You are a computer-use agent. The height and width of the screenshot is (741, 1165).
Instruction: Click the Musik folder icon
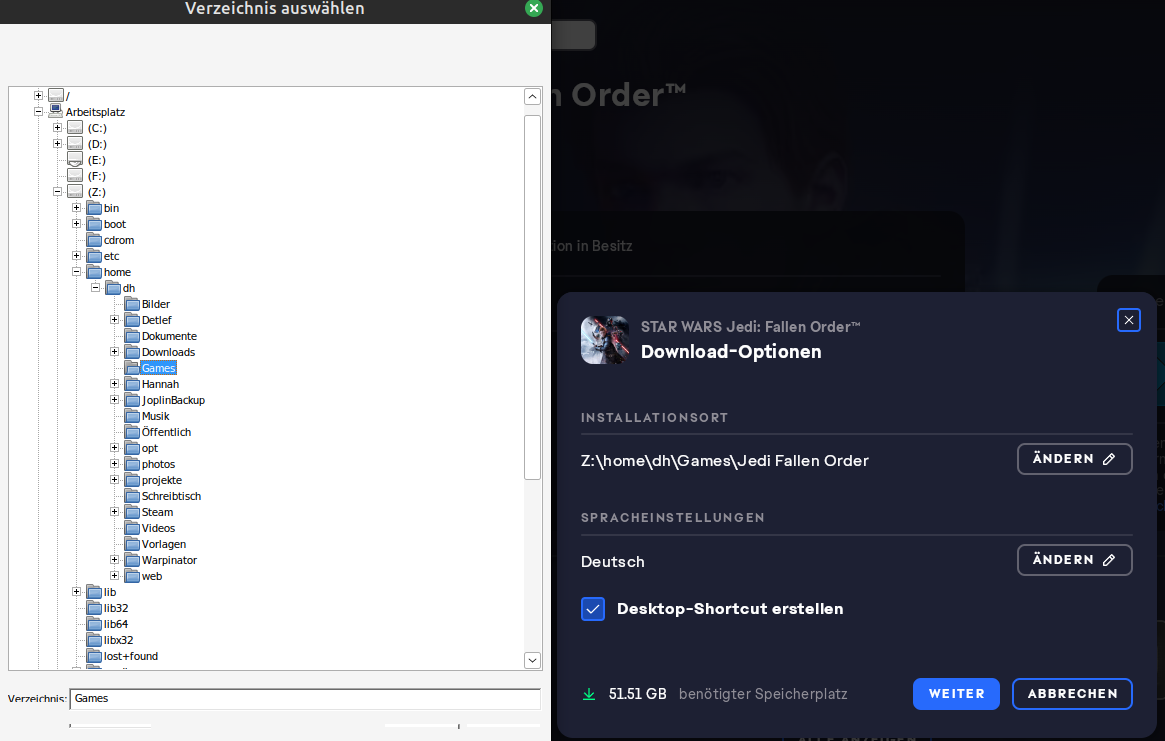[x=132, y=416]
